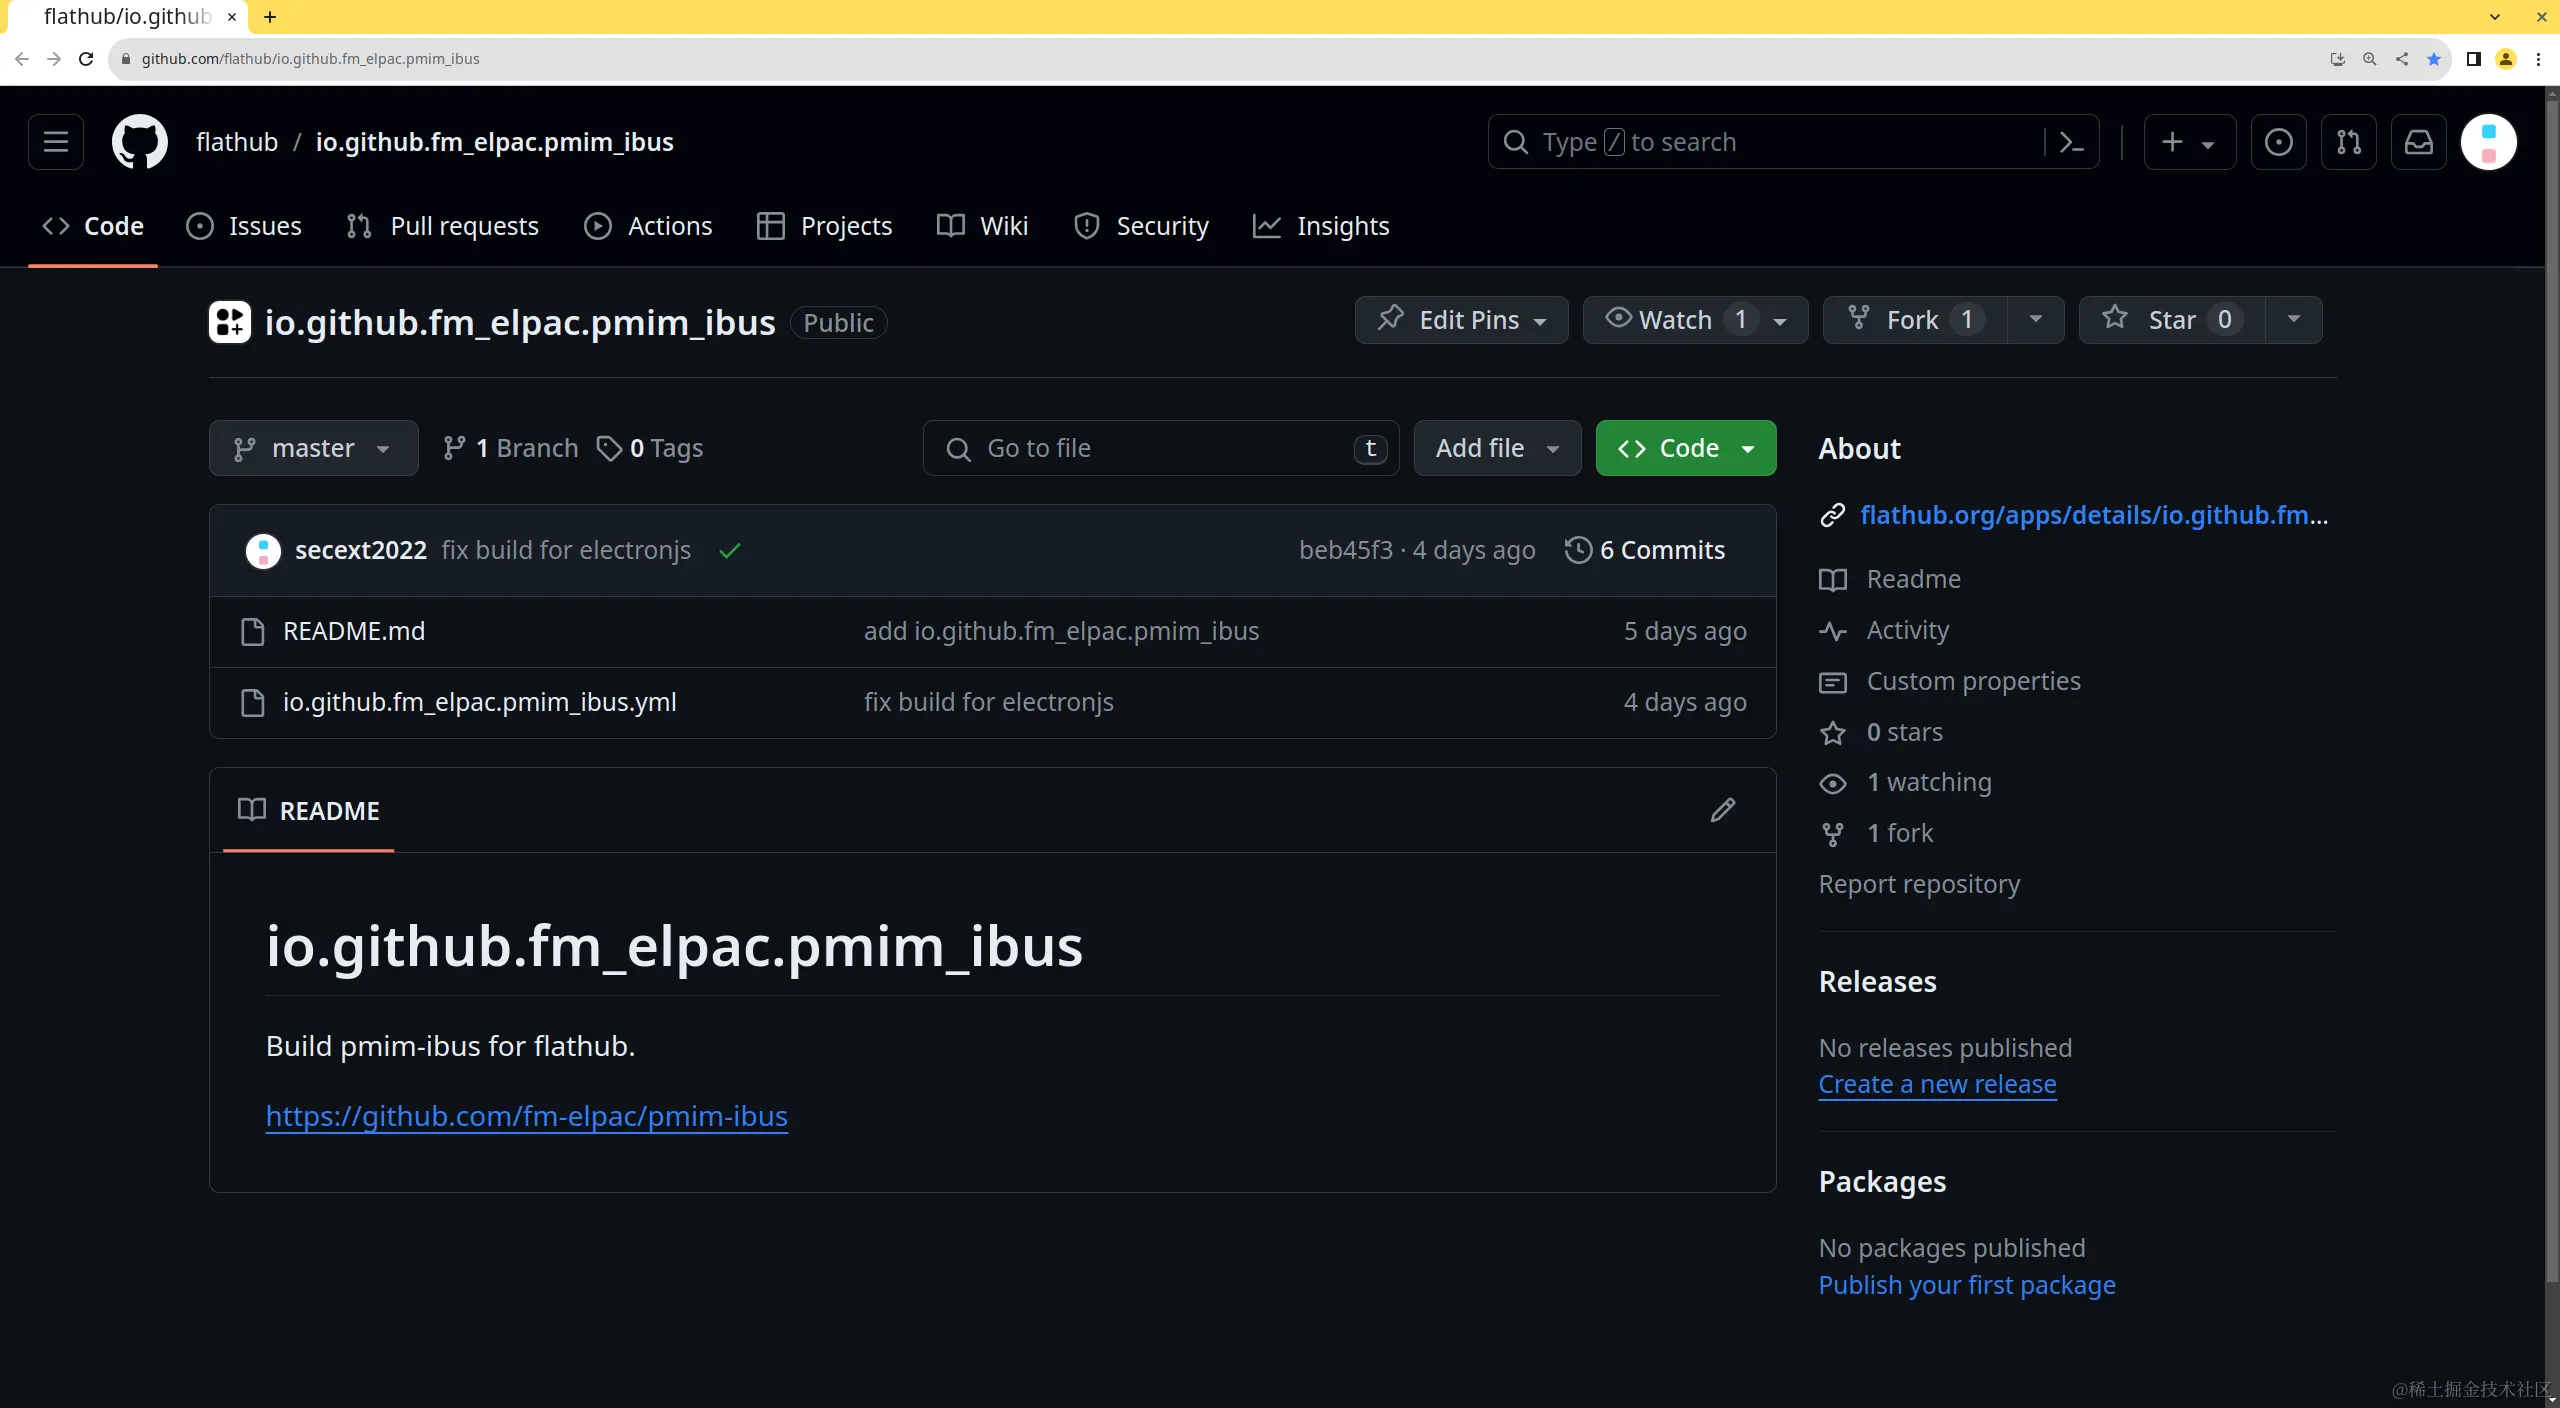Viewport: 2560px width, 1408px height.
Task: Open the Watch notifications button
Action: [1695, 320]
